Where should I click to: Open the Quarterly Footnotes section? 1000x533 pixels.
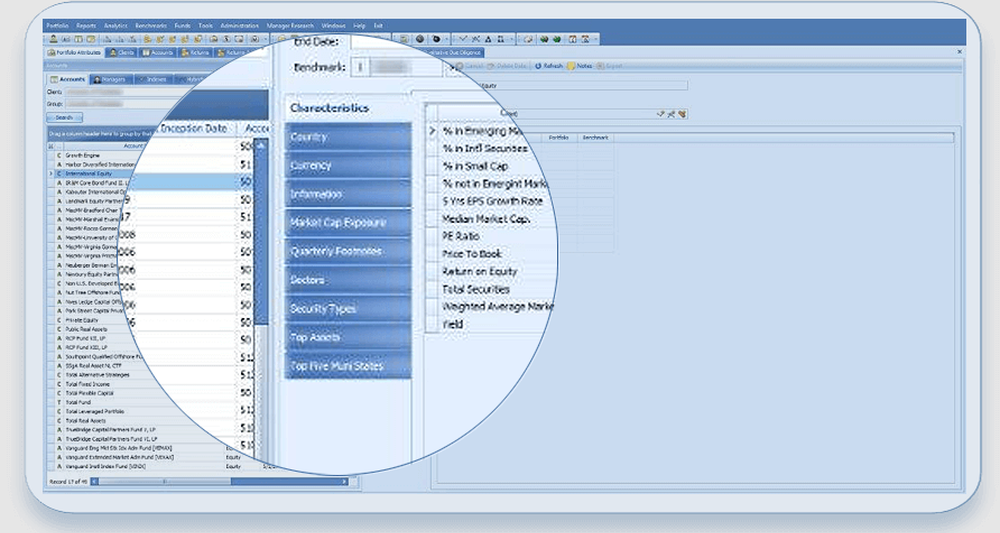[348, 252]
